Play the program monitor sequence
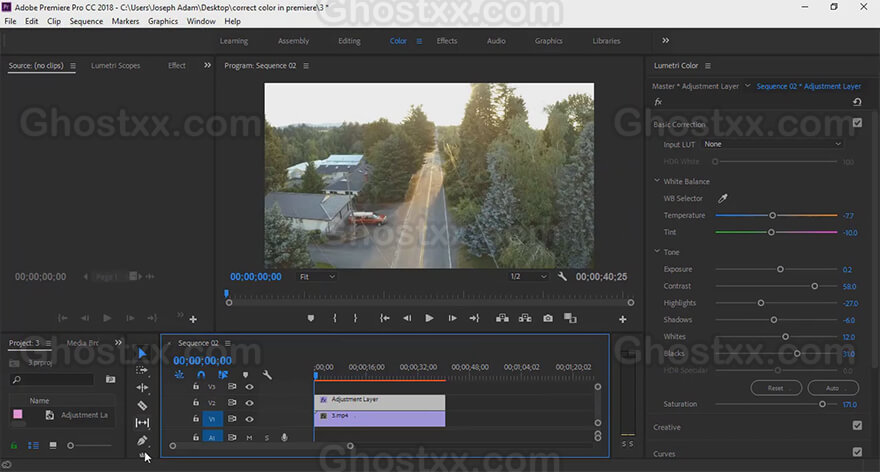The width and height of the screenshot is (880, 472). click(429, 318)
